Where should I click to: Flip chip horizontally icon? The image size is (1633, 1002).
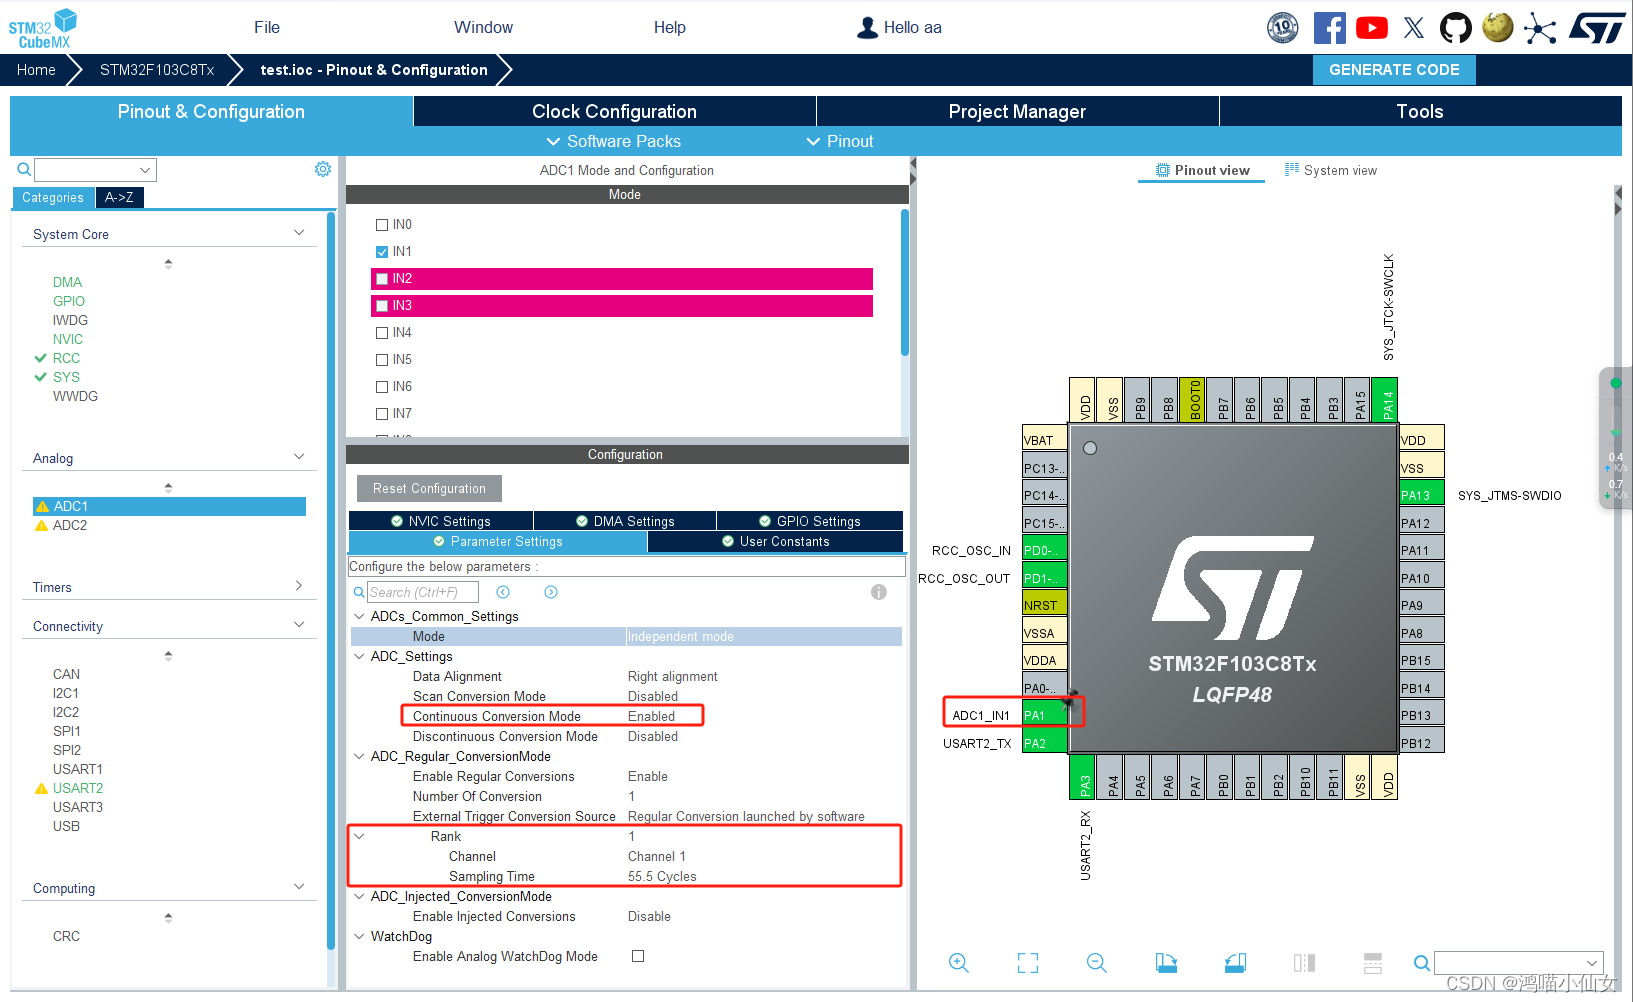(x=1304, y=963)
